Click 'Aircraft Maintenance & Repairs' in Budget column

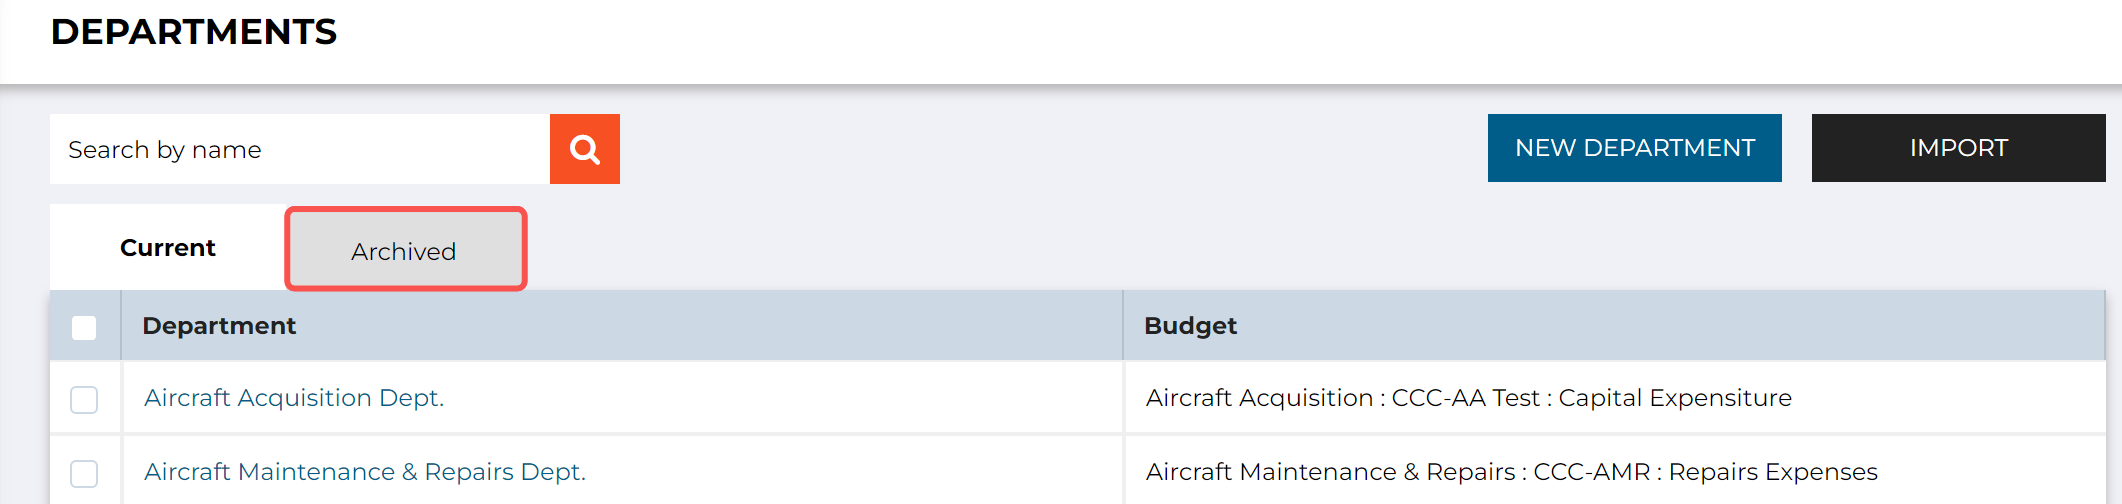[x=1331, y=472]
